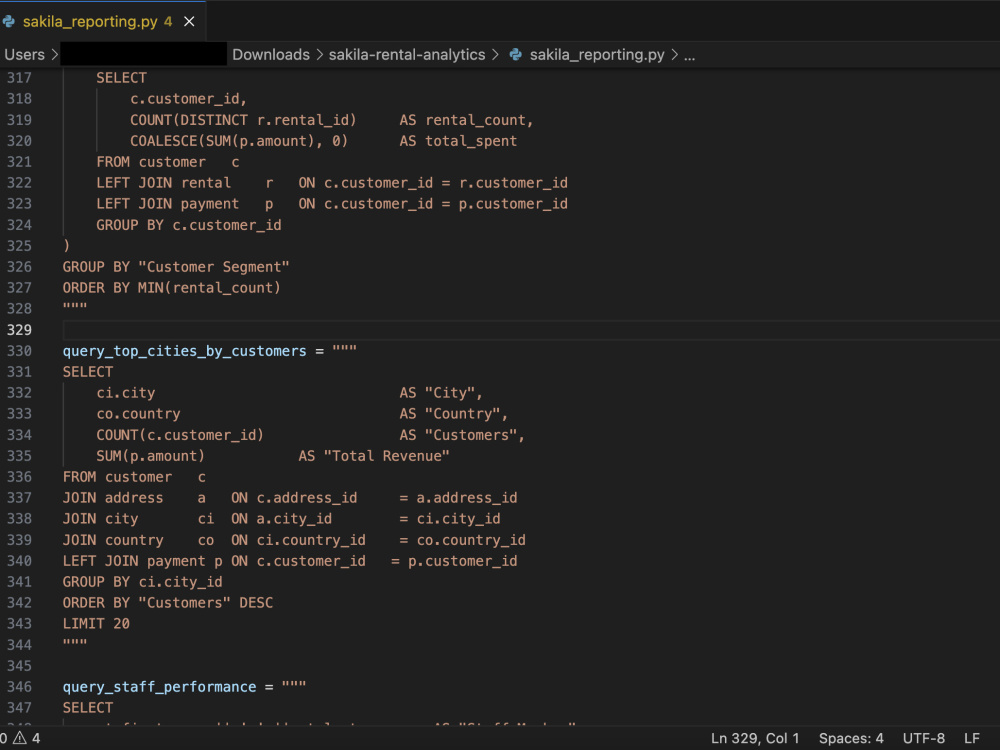Click COUNT(DISTINCT r.rental_id) text

coord(243,120)
